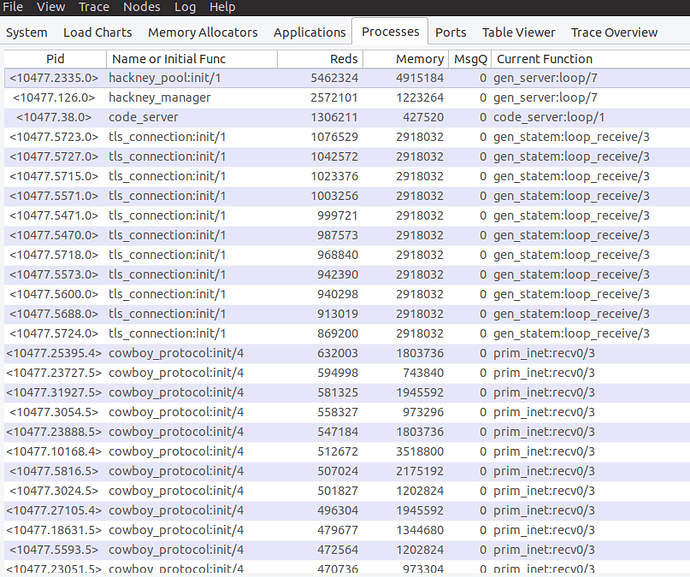Image resolution: width=690 pixels, height=577 pixels.
Task: Select pid <10477.5573.0> row
Action: pyautogui.click(x=347, y=275)
